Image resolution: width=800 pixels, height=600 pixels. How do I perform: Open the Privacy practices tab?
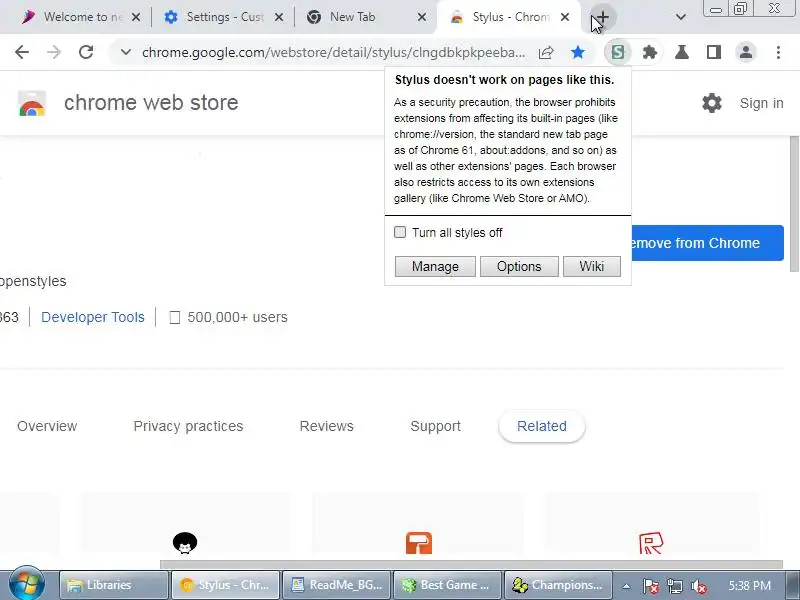(188, 426)
